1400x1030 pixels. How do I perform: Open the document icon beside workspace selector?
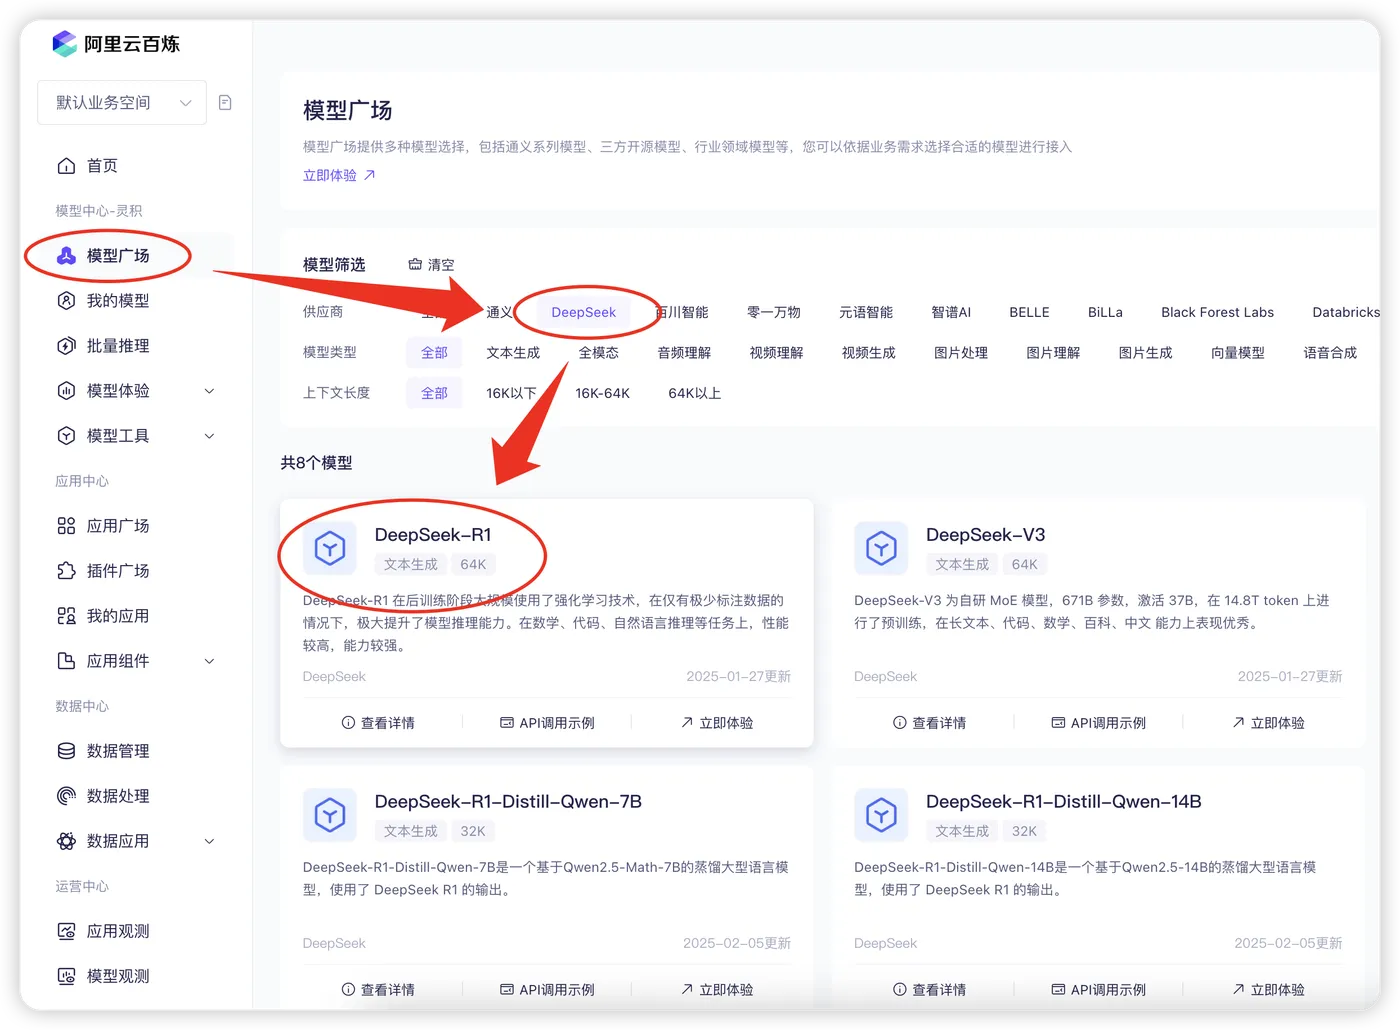(x=225, y=102)
